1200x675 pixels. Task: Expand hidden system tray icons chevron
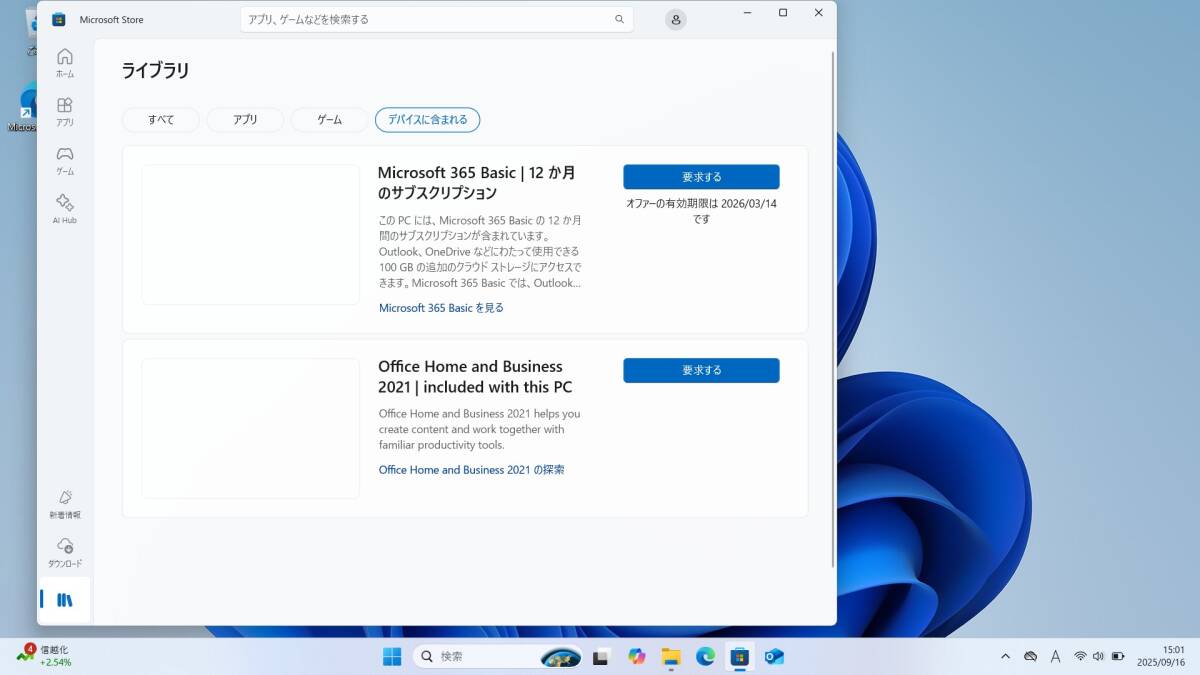pos(1005,656)
